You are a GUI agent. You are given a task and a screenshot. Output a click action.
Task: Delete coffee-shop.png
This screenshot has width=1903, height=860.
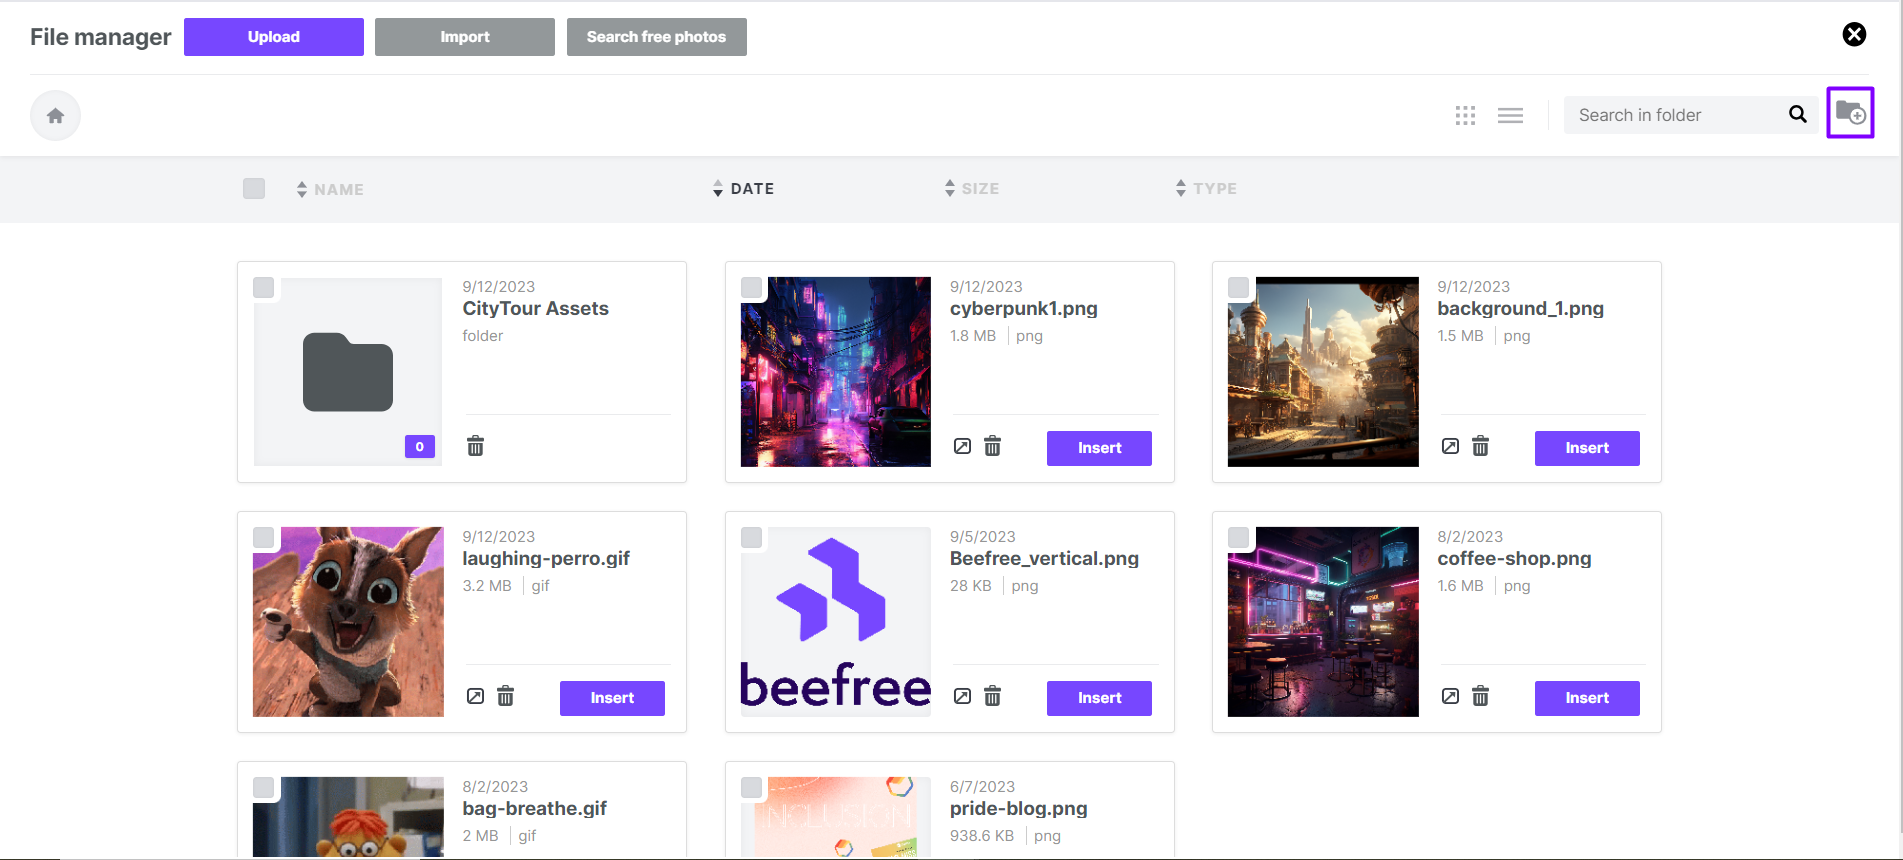[1481, 696]
